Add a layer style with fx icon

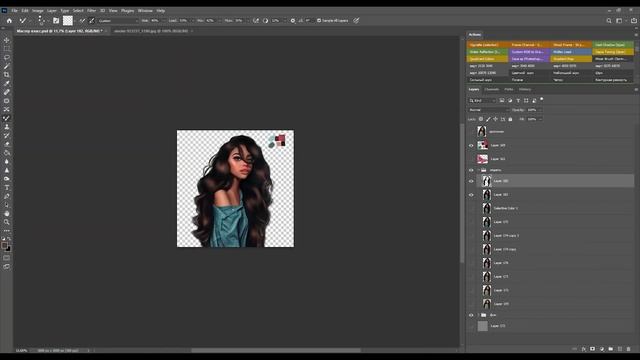584,349
